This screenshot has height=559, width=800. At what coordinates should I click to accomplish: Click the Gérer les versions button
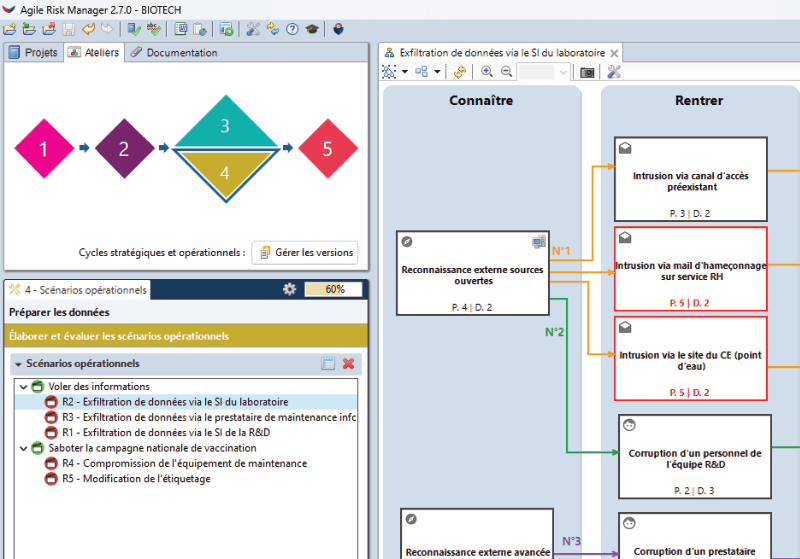click(x=305, y=252)
